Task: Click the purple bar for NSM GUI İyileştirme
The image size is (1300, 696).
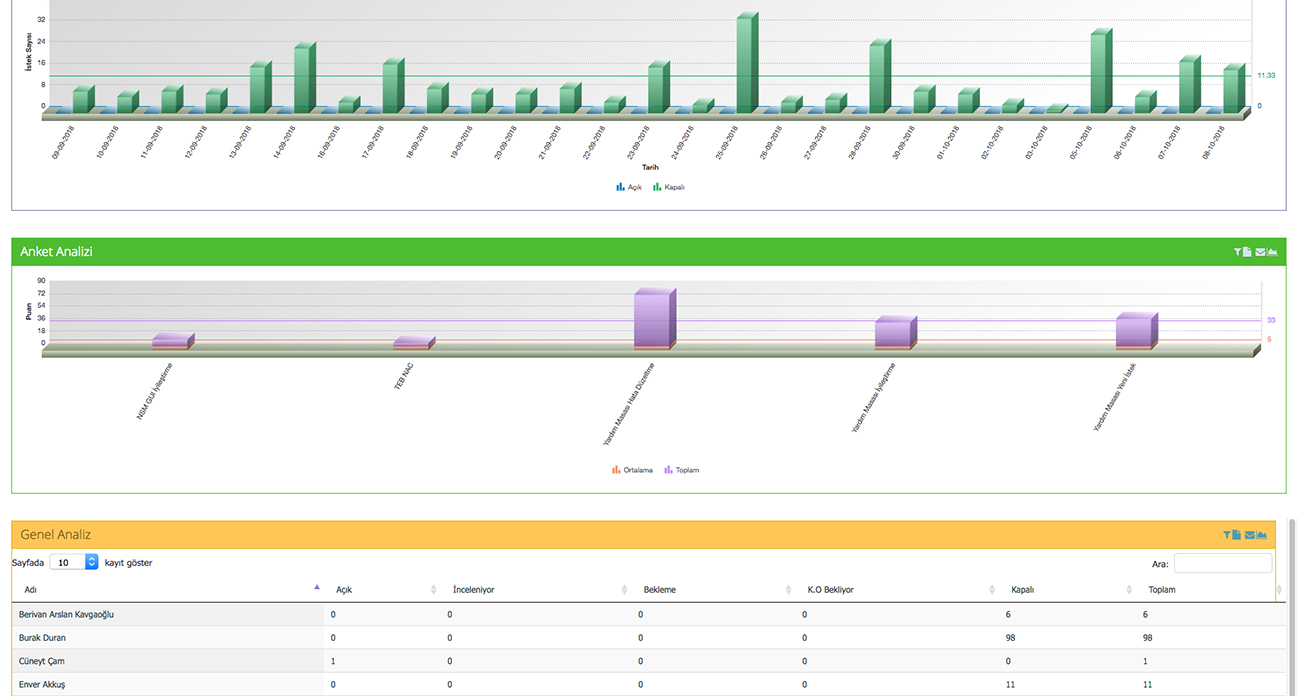Action: click(172, 341)
